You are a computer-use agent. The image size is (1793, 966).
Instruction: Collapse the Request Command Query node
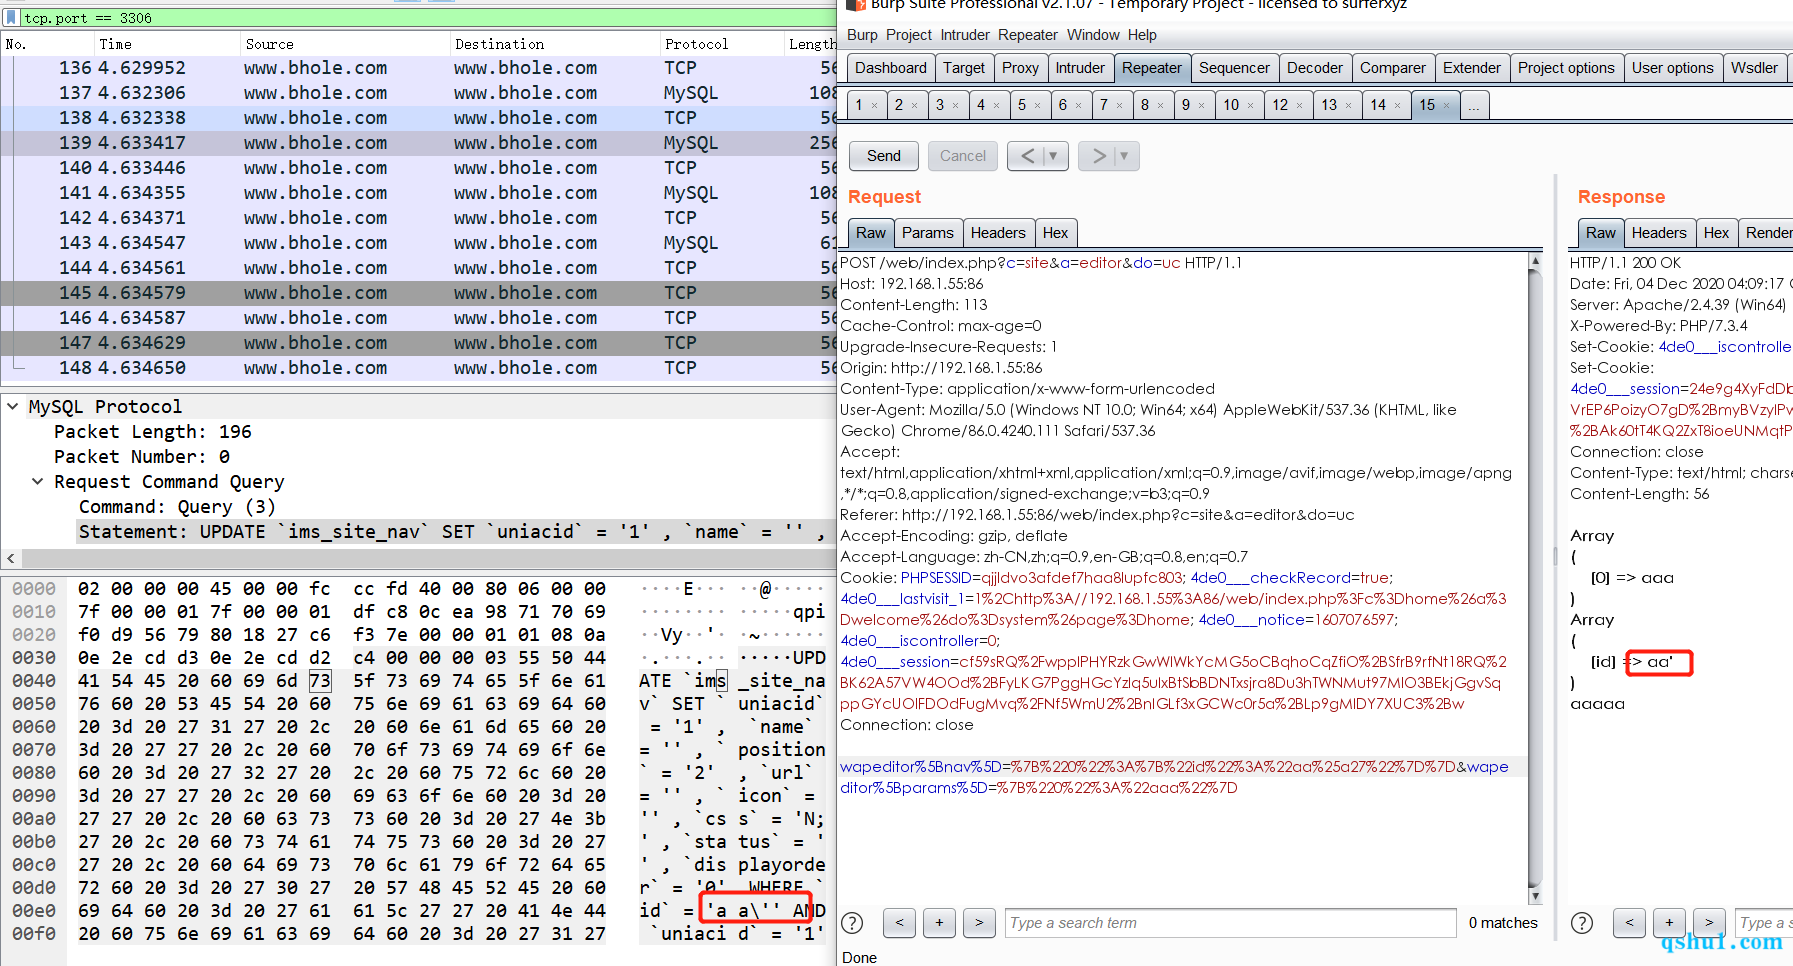37,481
